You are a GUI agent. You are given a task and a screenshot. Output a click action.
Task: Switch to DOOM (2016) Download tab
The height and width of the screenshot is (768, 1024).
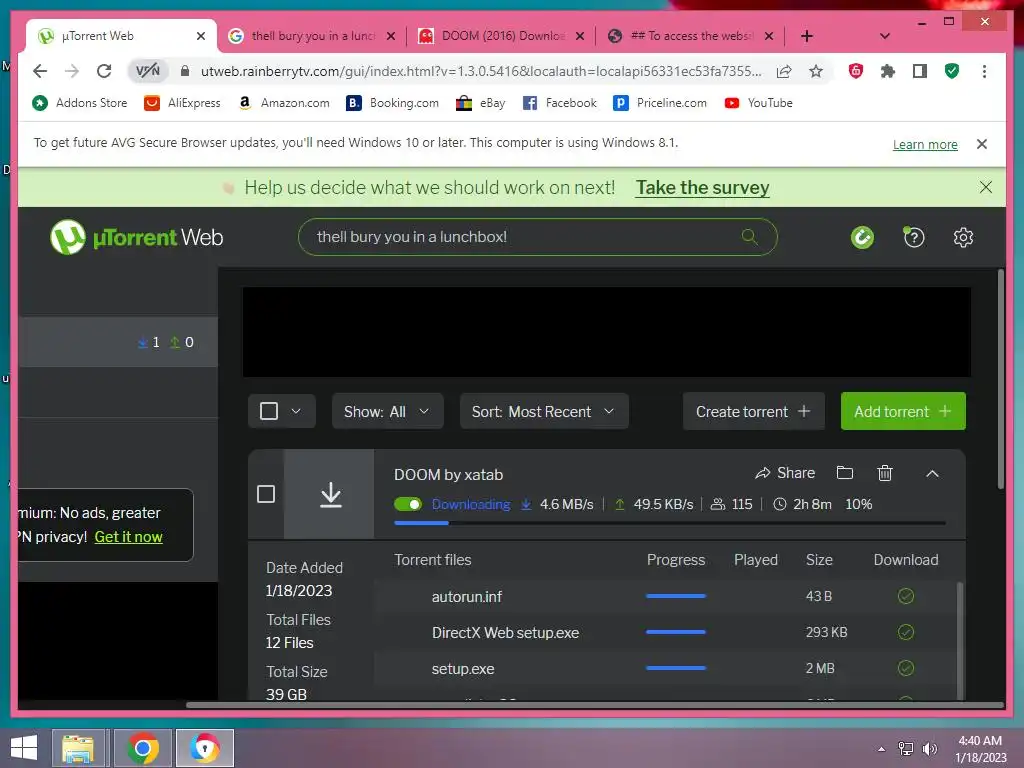tap(501, 36)
